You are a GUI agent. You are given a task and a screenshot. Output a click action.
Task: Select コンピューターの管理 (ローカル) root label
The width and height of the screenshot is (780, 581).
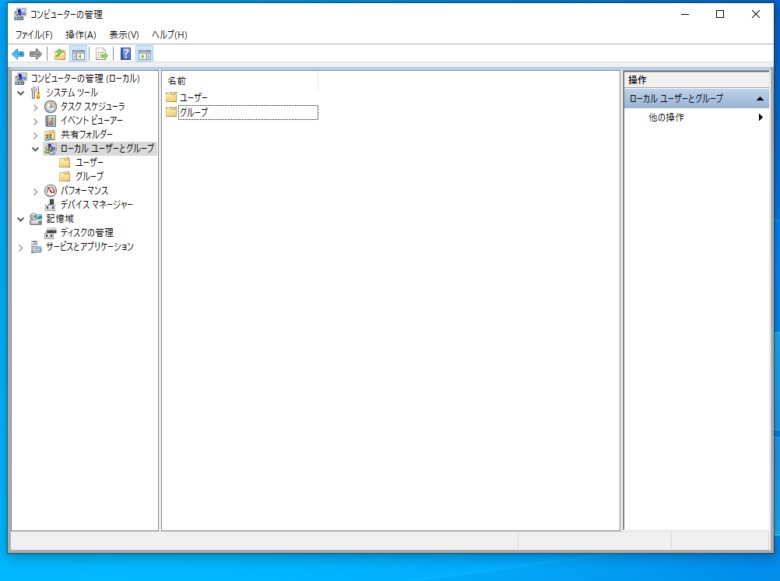86,79
